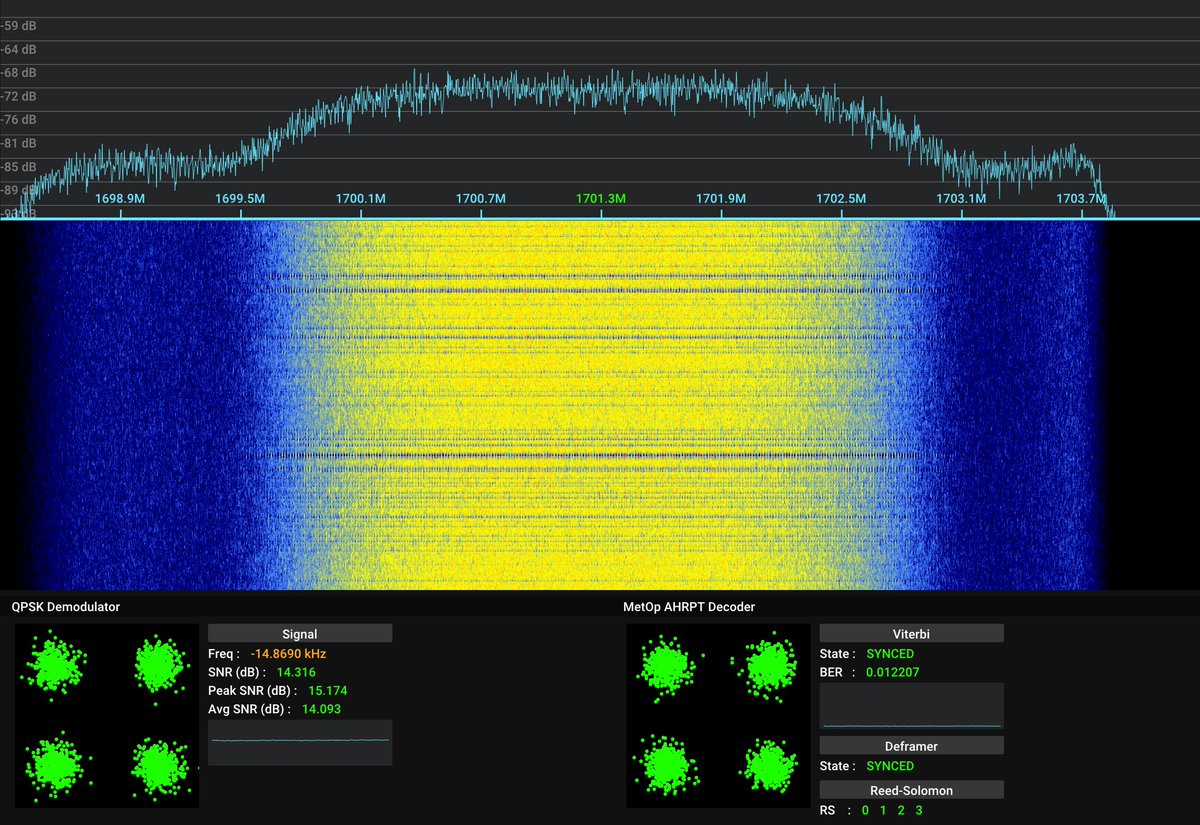1200x825 pixels.
Task: Click the 1700.7M frequency label
Action: click(x=481, y=198)
